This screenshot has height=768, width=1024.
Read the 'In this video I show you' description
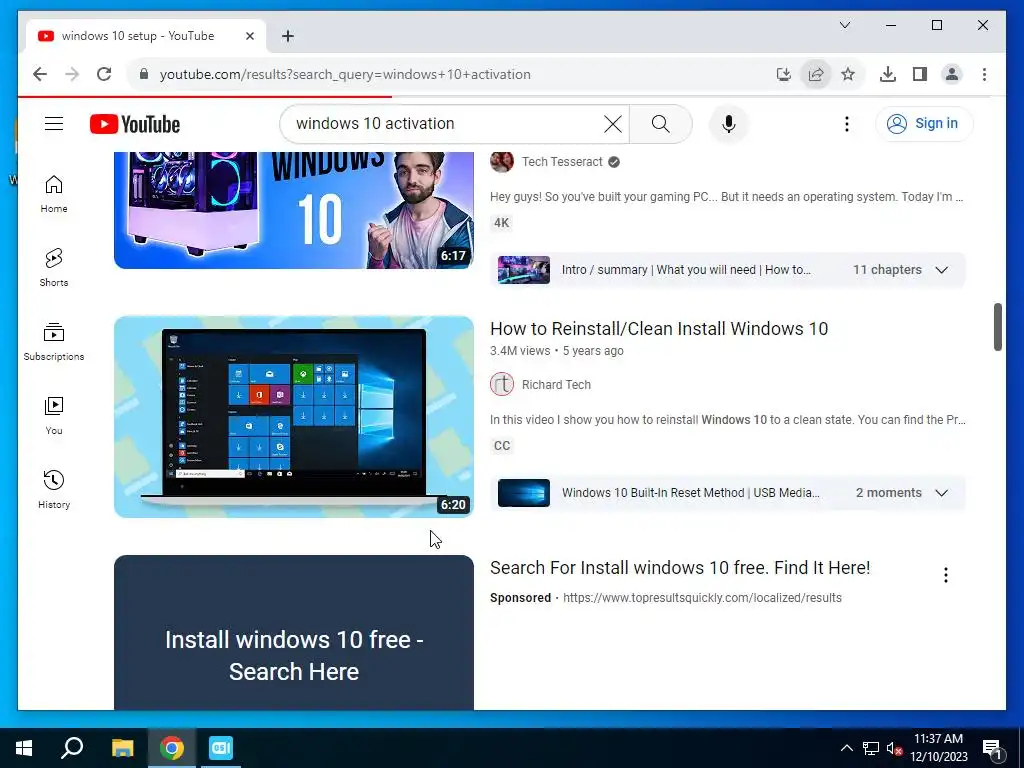[x=728, y=419]
